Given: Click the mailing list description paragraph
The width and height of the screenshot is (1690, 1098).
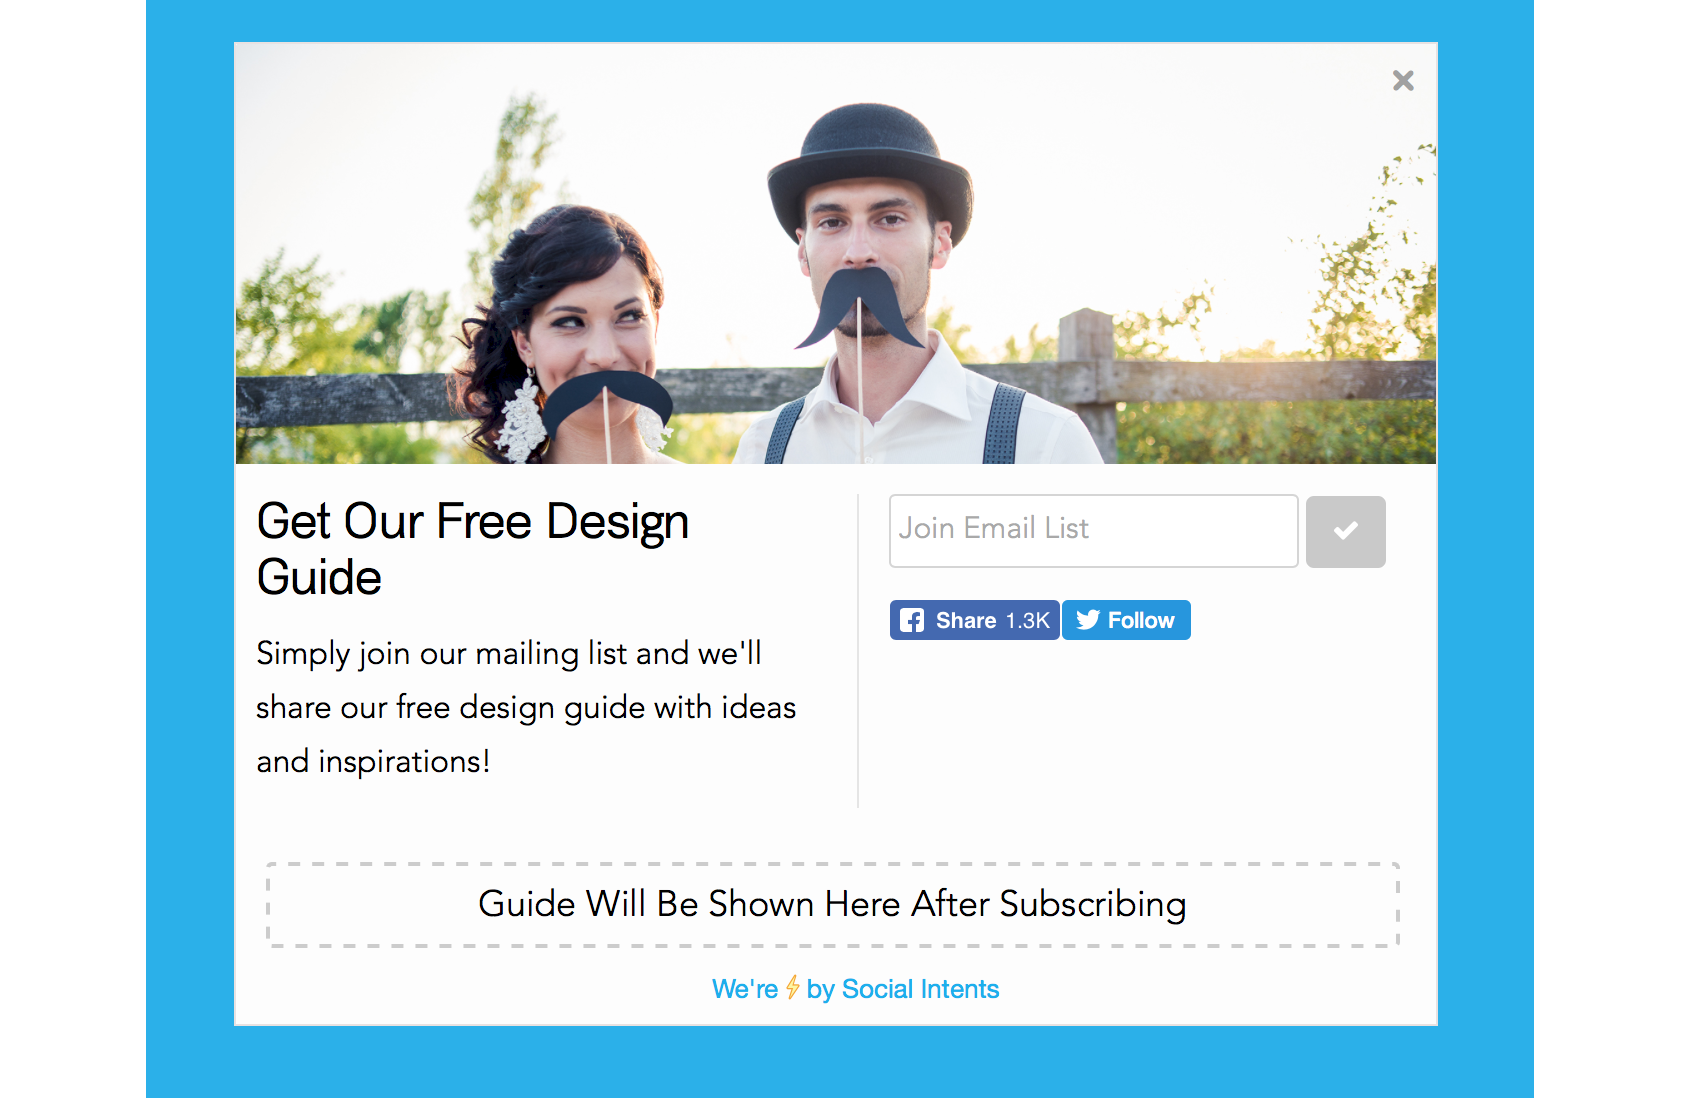Looking at the screenshot, I should (526, 707).
